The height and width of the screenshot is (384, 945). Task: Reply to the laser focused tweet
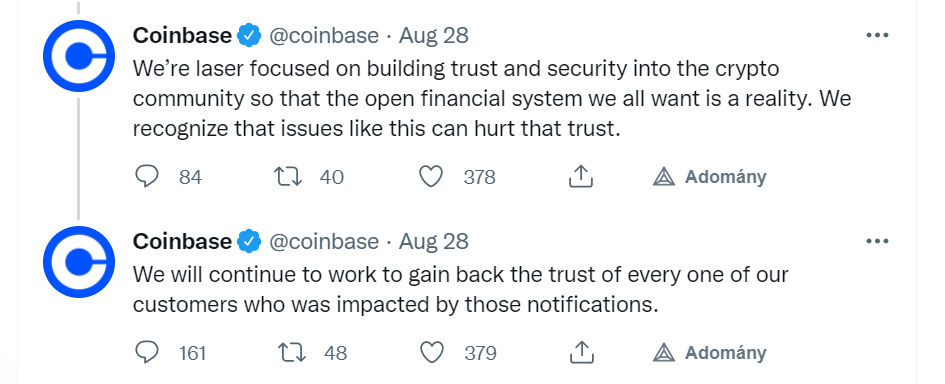click(x=146, y=177)
